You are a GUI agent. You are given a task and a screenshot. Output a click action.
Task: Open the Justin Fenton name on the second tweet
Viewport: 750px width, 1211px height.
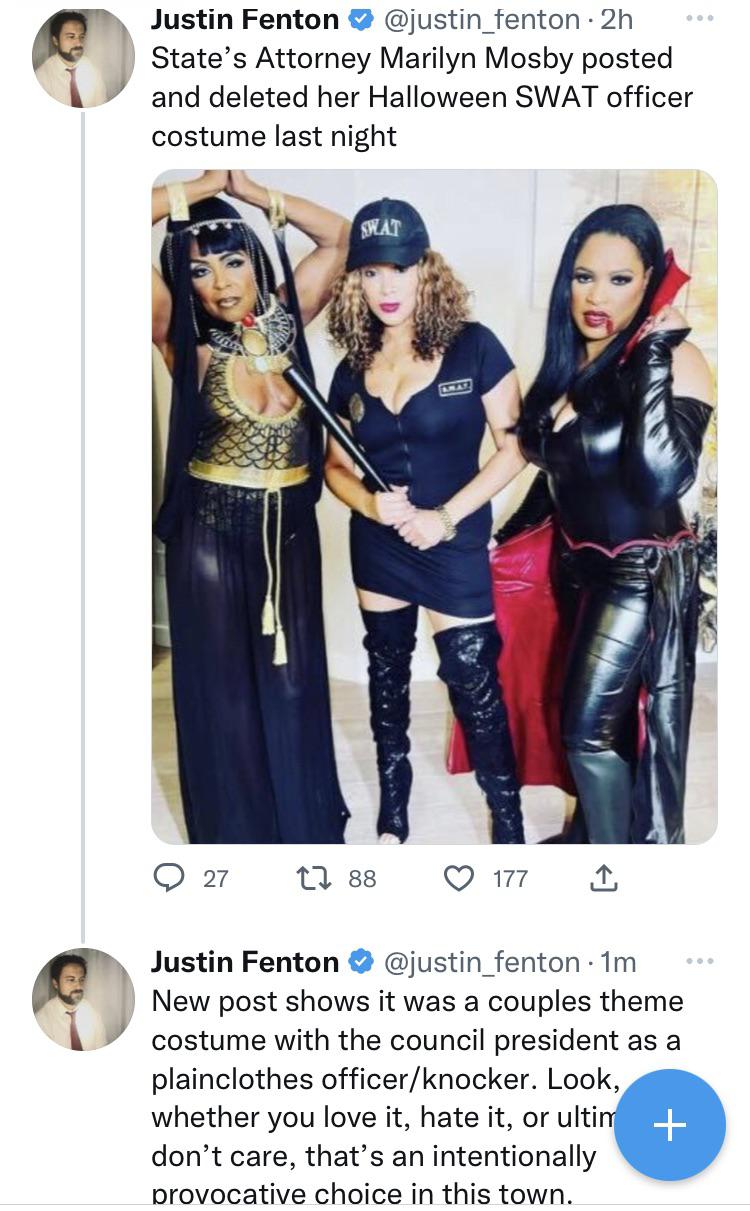[x=245, y=962]
